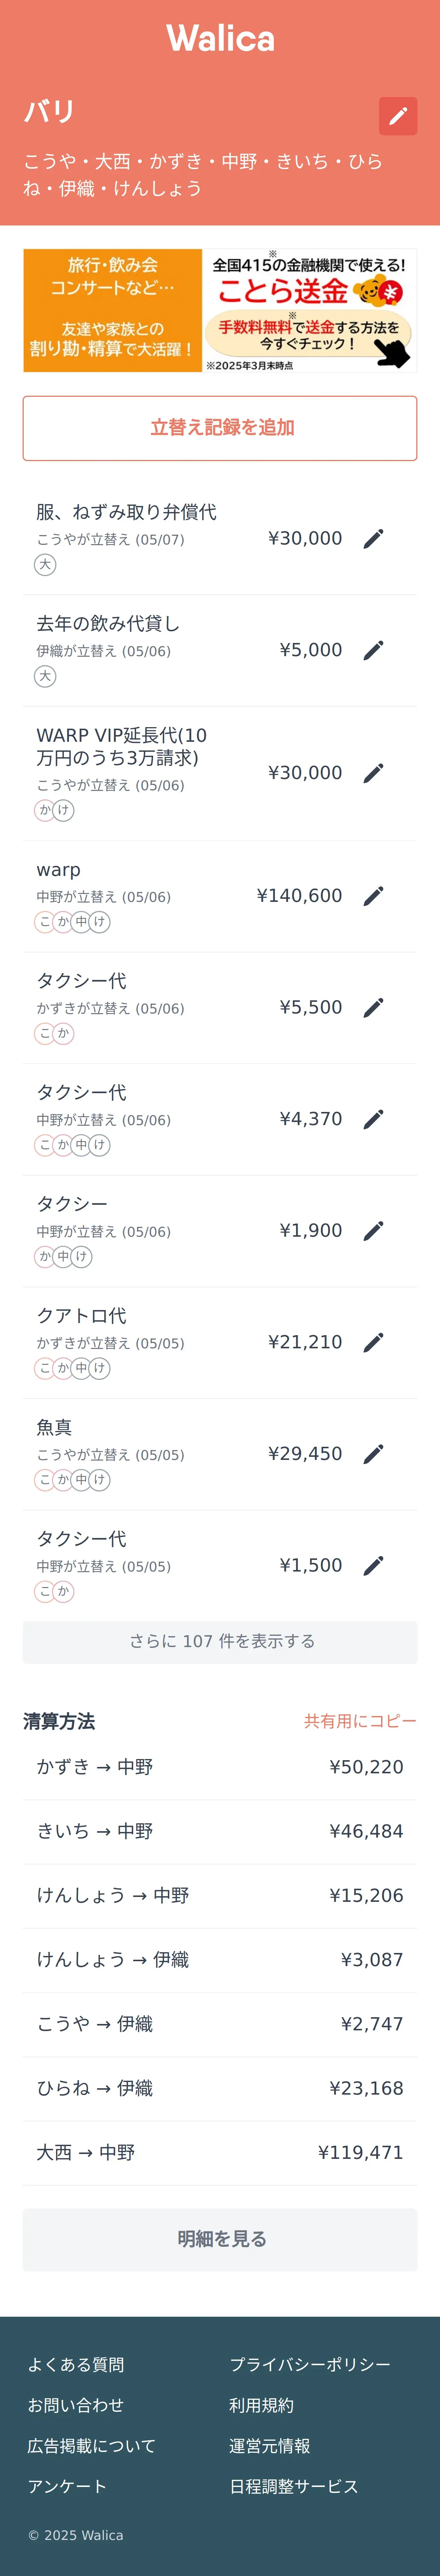Image resolution: width=440 pixels, height=2576 pixels.
Task: Click the 利用規約 footer link
Action: click(261, 2405)
